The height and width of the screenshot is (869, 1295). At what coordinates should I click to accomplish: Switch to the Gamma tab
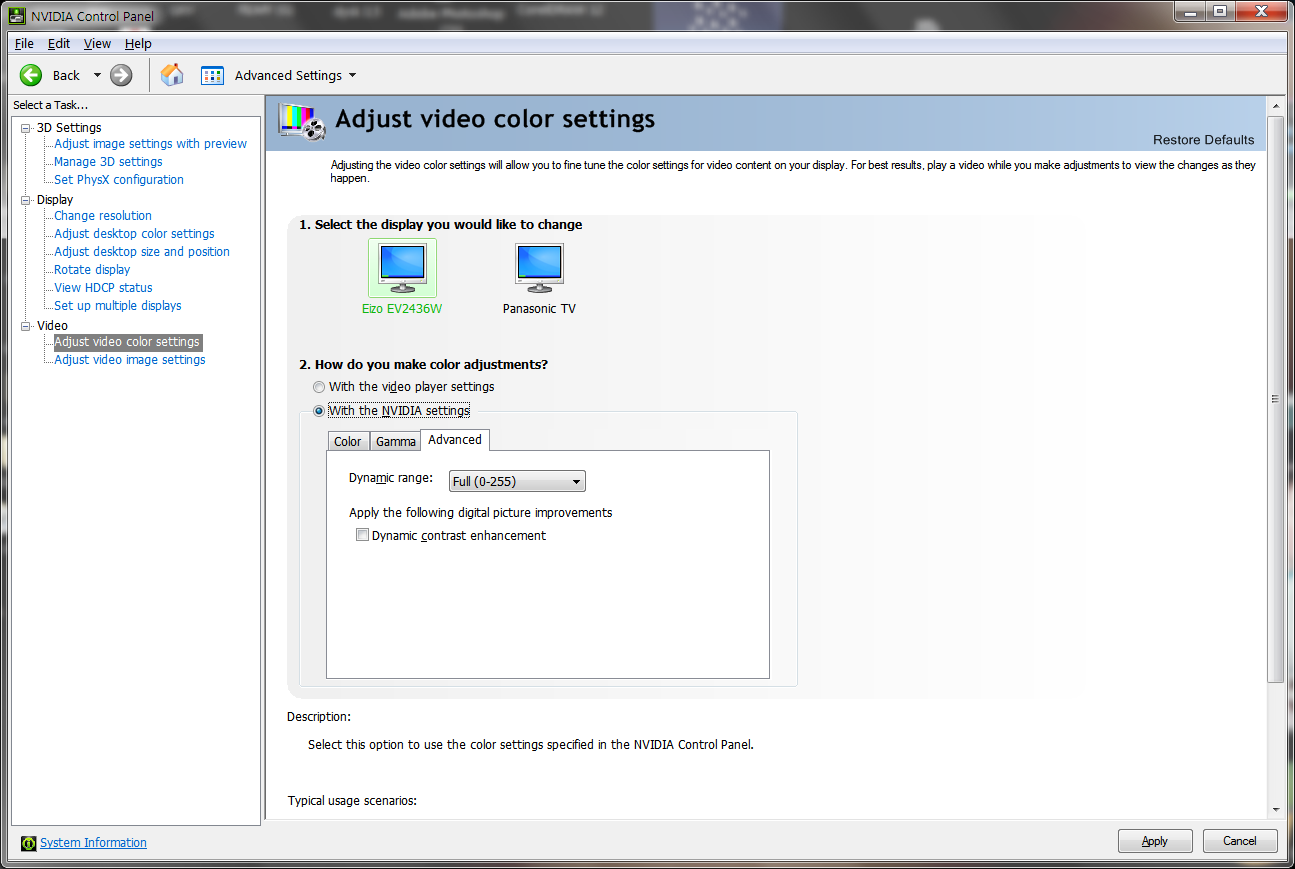click(395, 442)
